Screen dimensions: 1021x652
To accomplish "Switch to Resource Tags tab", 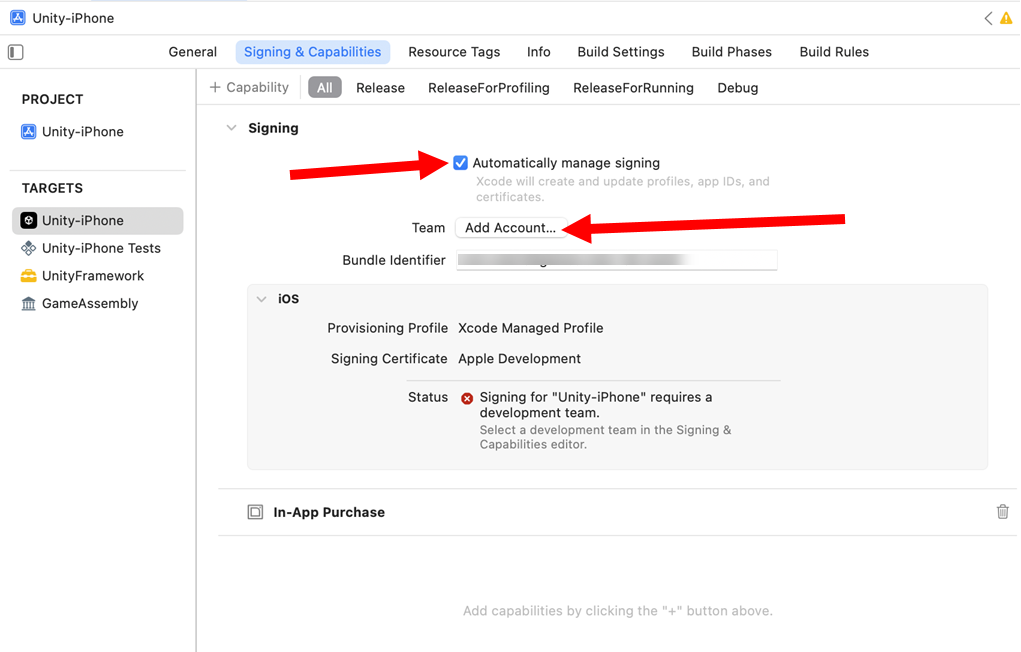I will [455, 52].
